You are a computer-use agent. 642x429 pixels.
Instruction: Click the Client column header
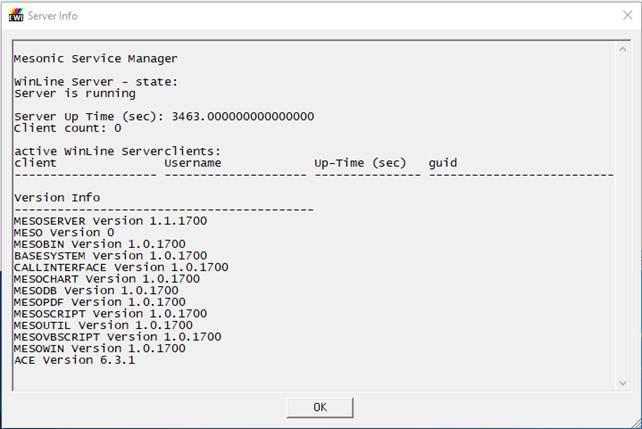(35, 162)
